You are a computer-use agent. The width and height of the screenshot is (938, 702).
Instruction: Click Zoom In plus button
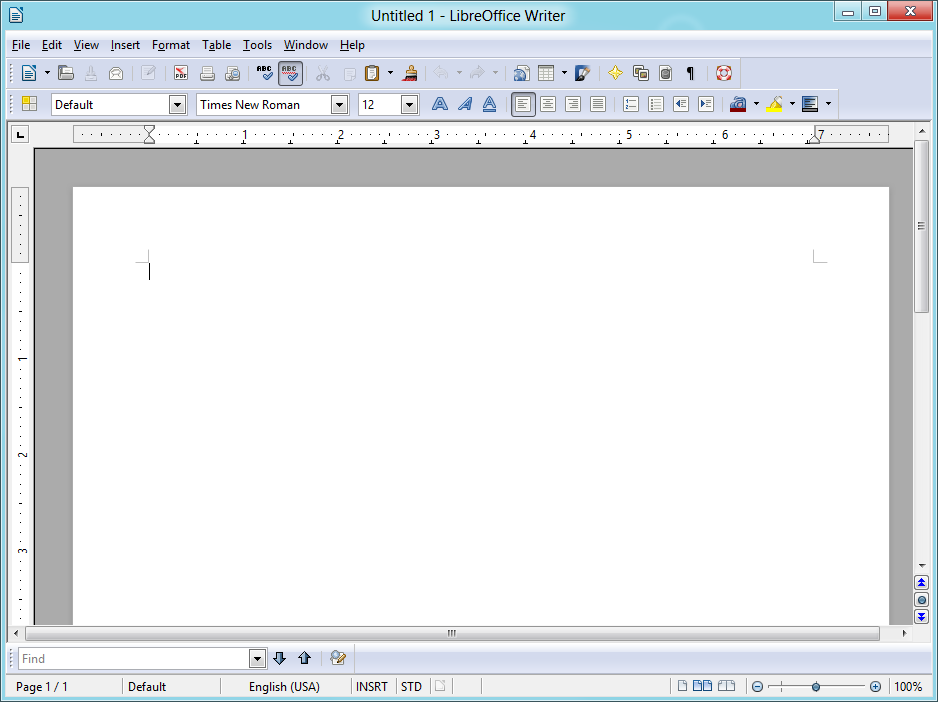click(875, 686)
